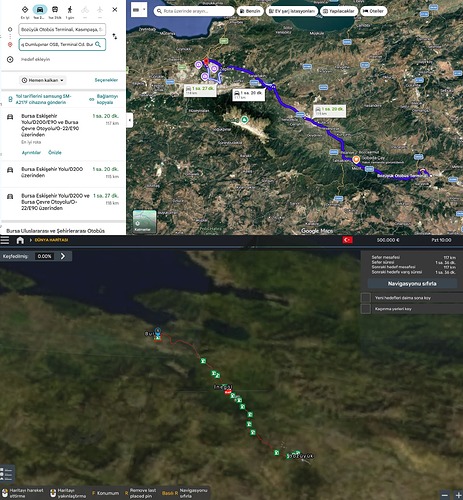Image resolution: width=463 pixels, height=500 pixels.
Task: Open the 'Hemen kalkan' departure time dropdown
Action: pyautogui.click(x=42, y=80)
